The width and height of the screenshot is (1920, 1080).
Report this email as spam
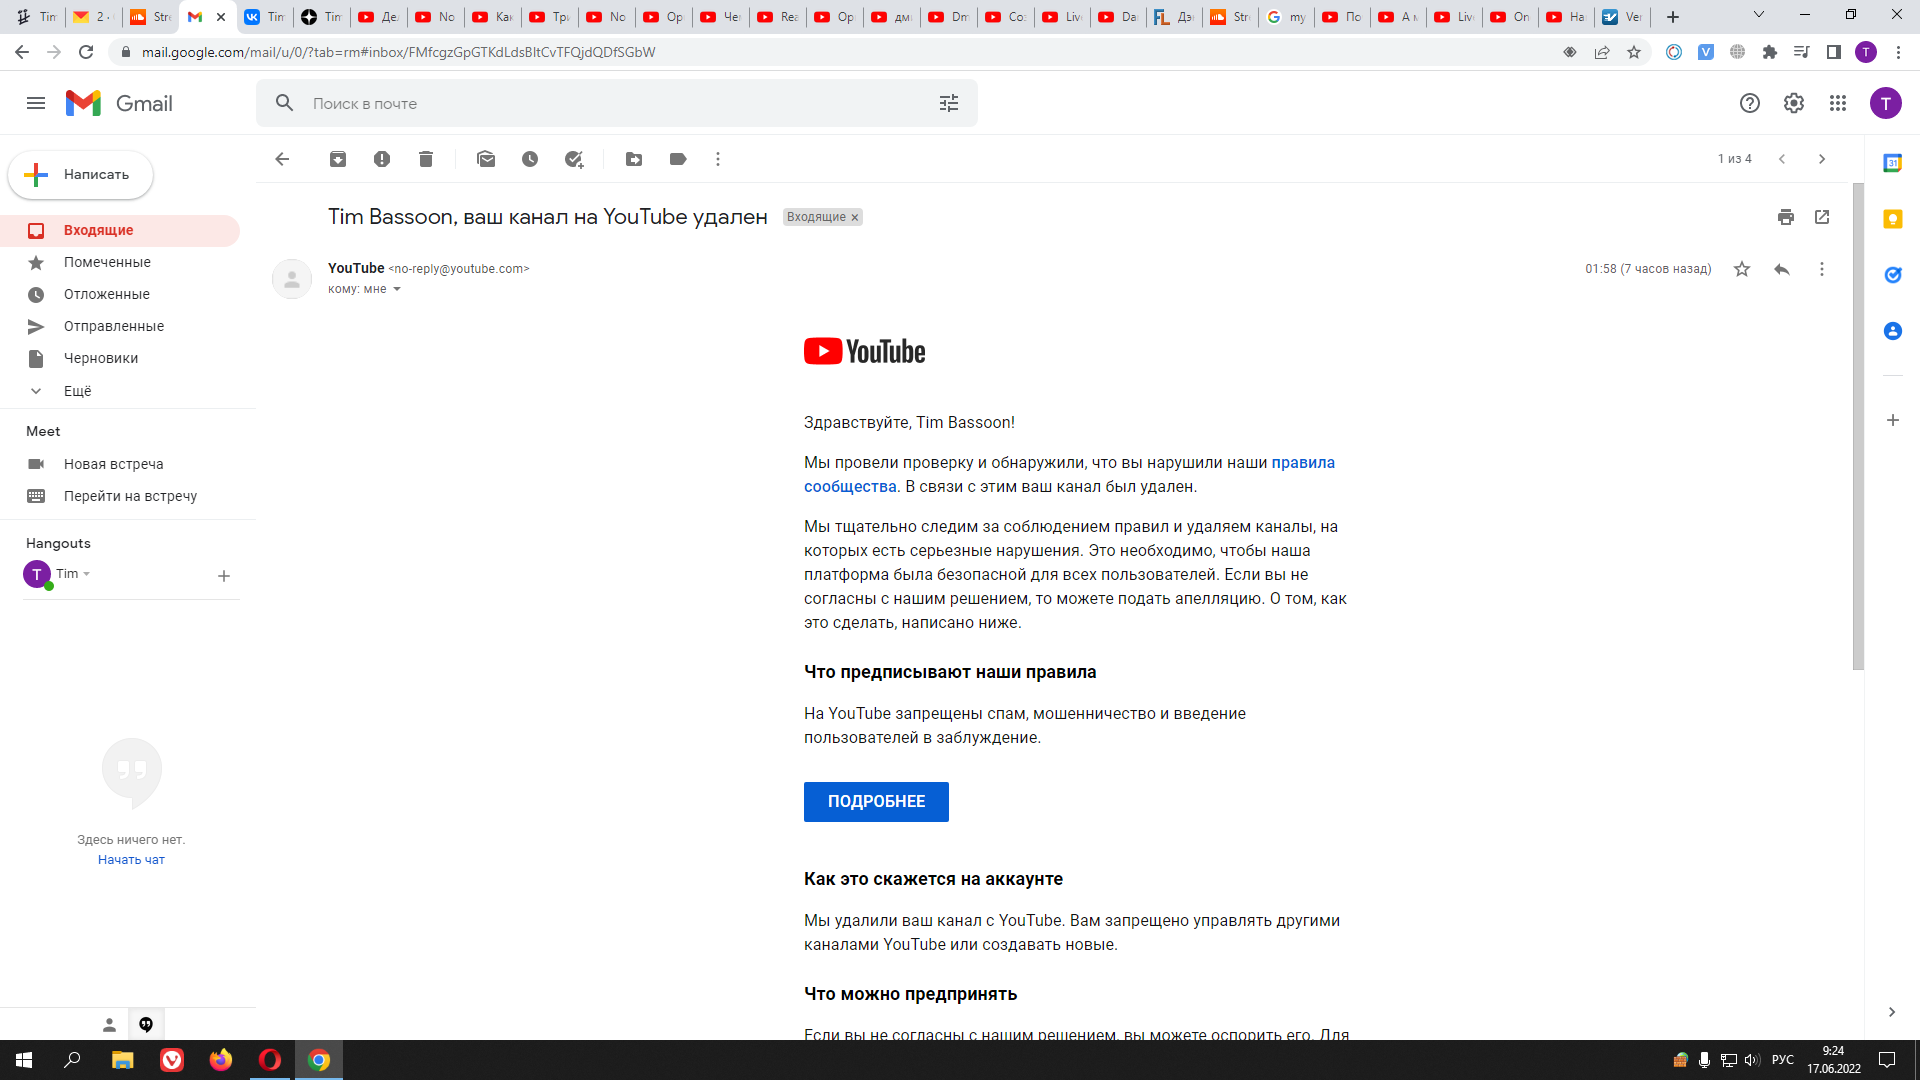point(382,159)
